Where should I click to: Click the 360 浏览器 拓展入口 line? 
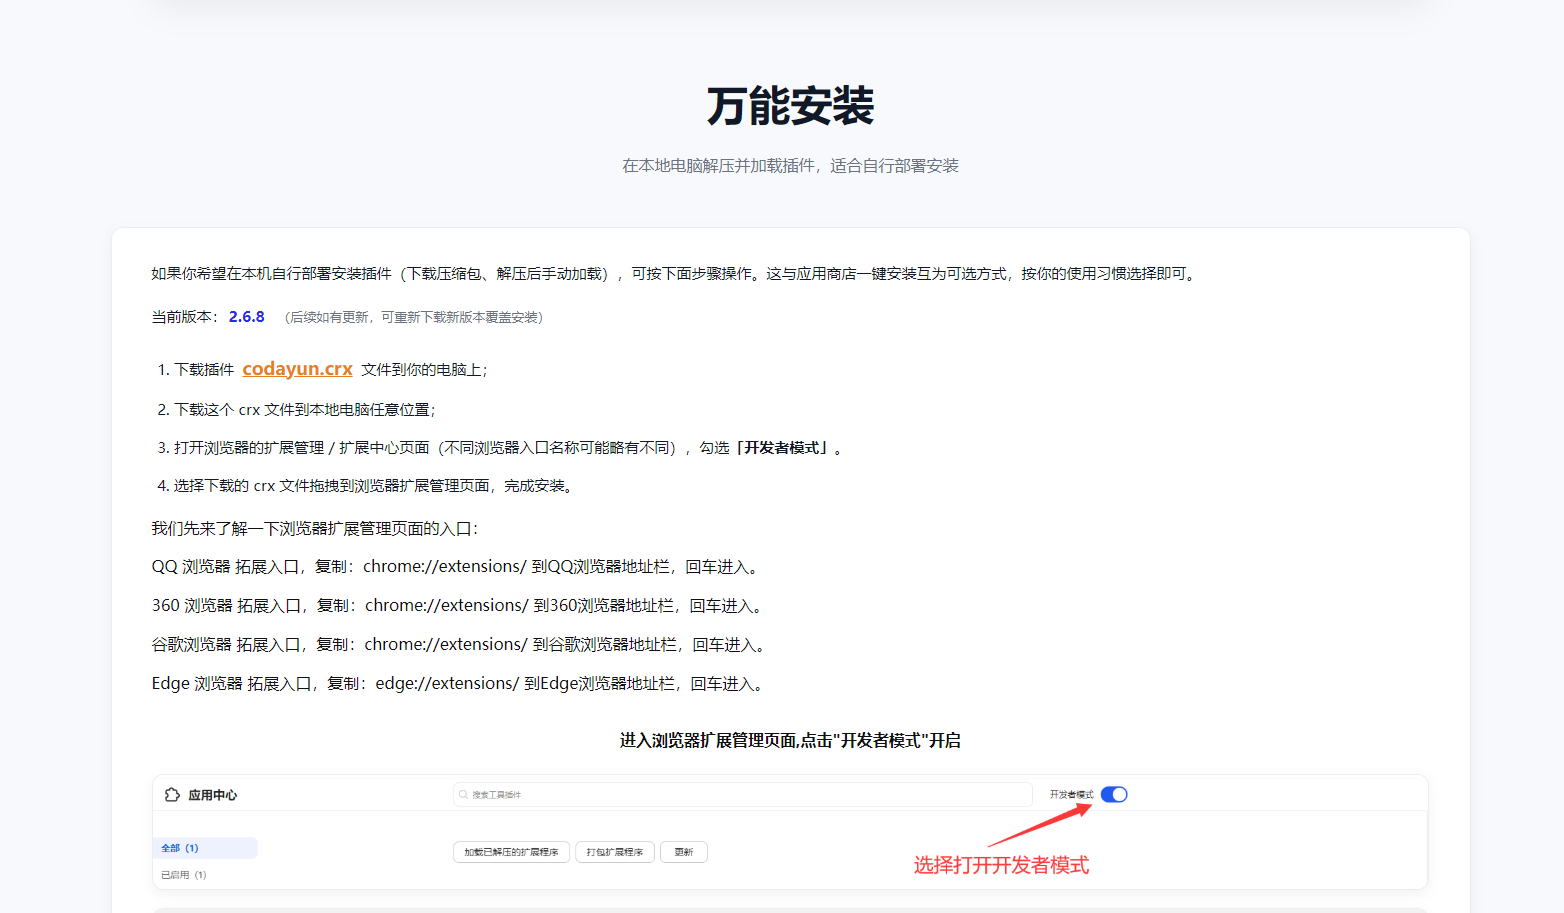459,606
